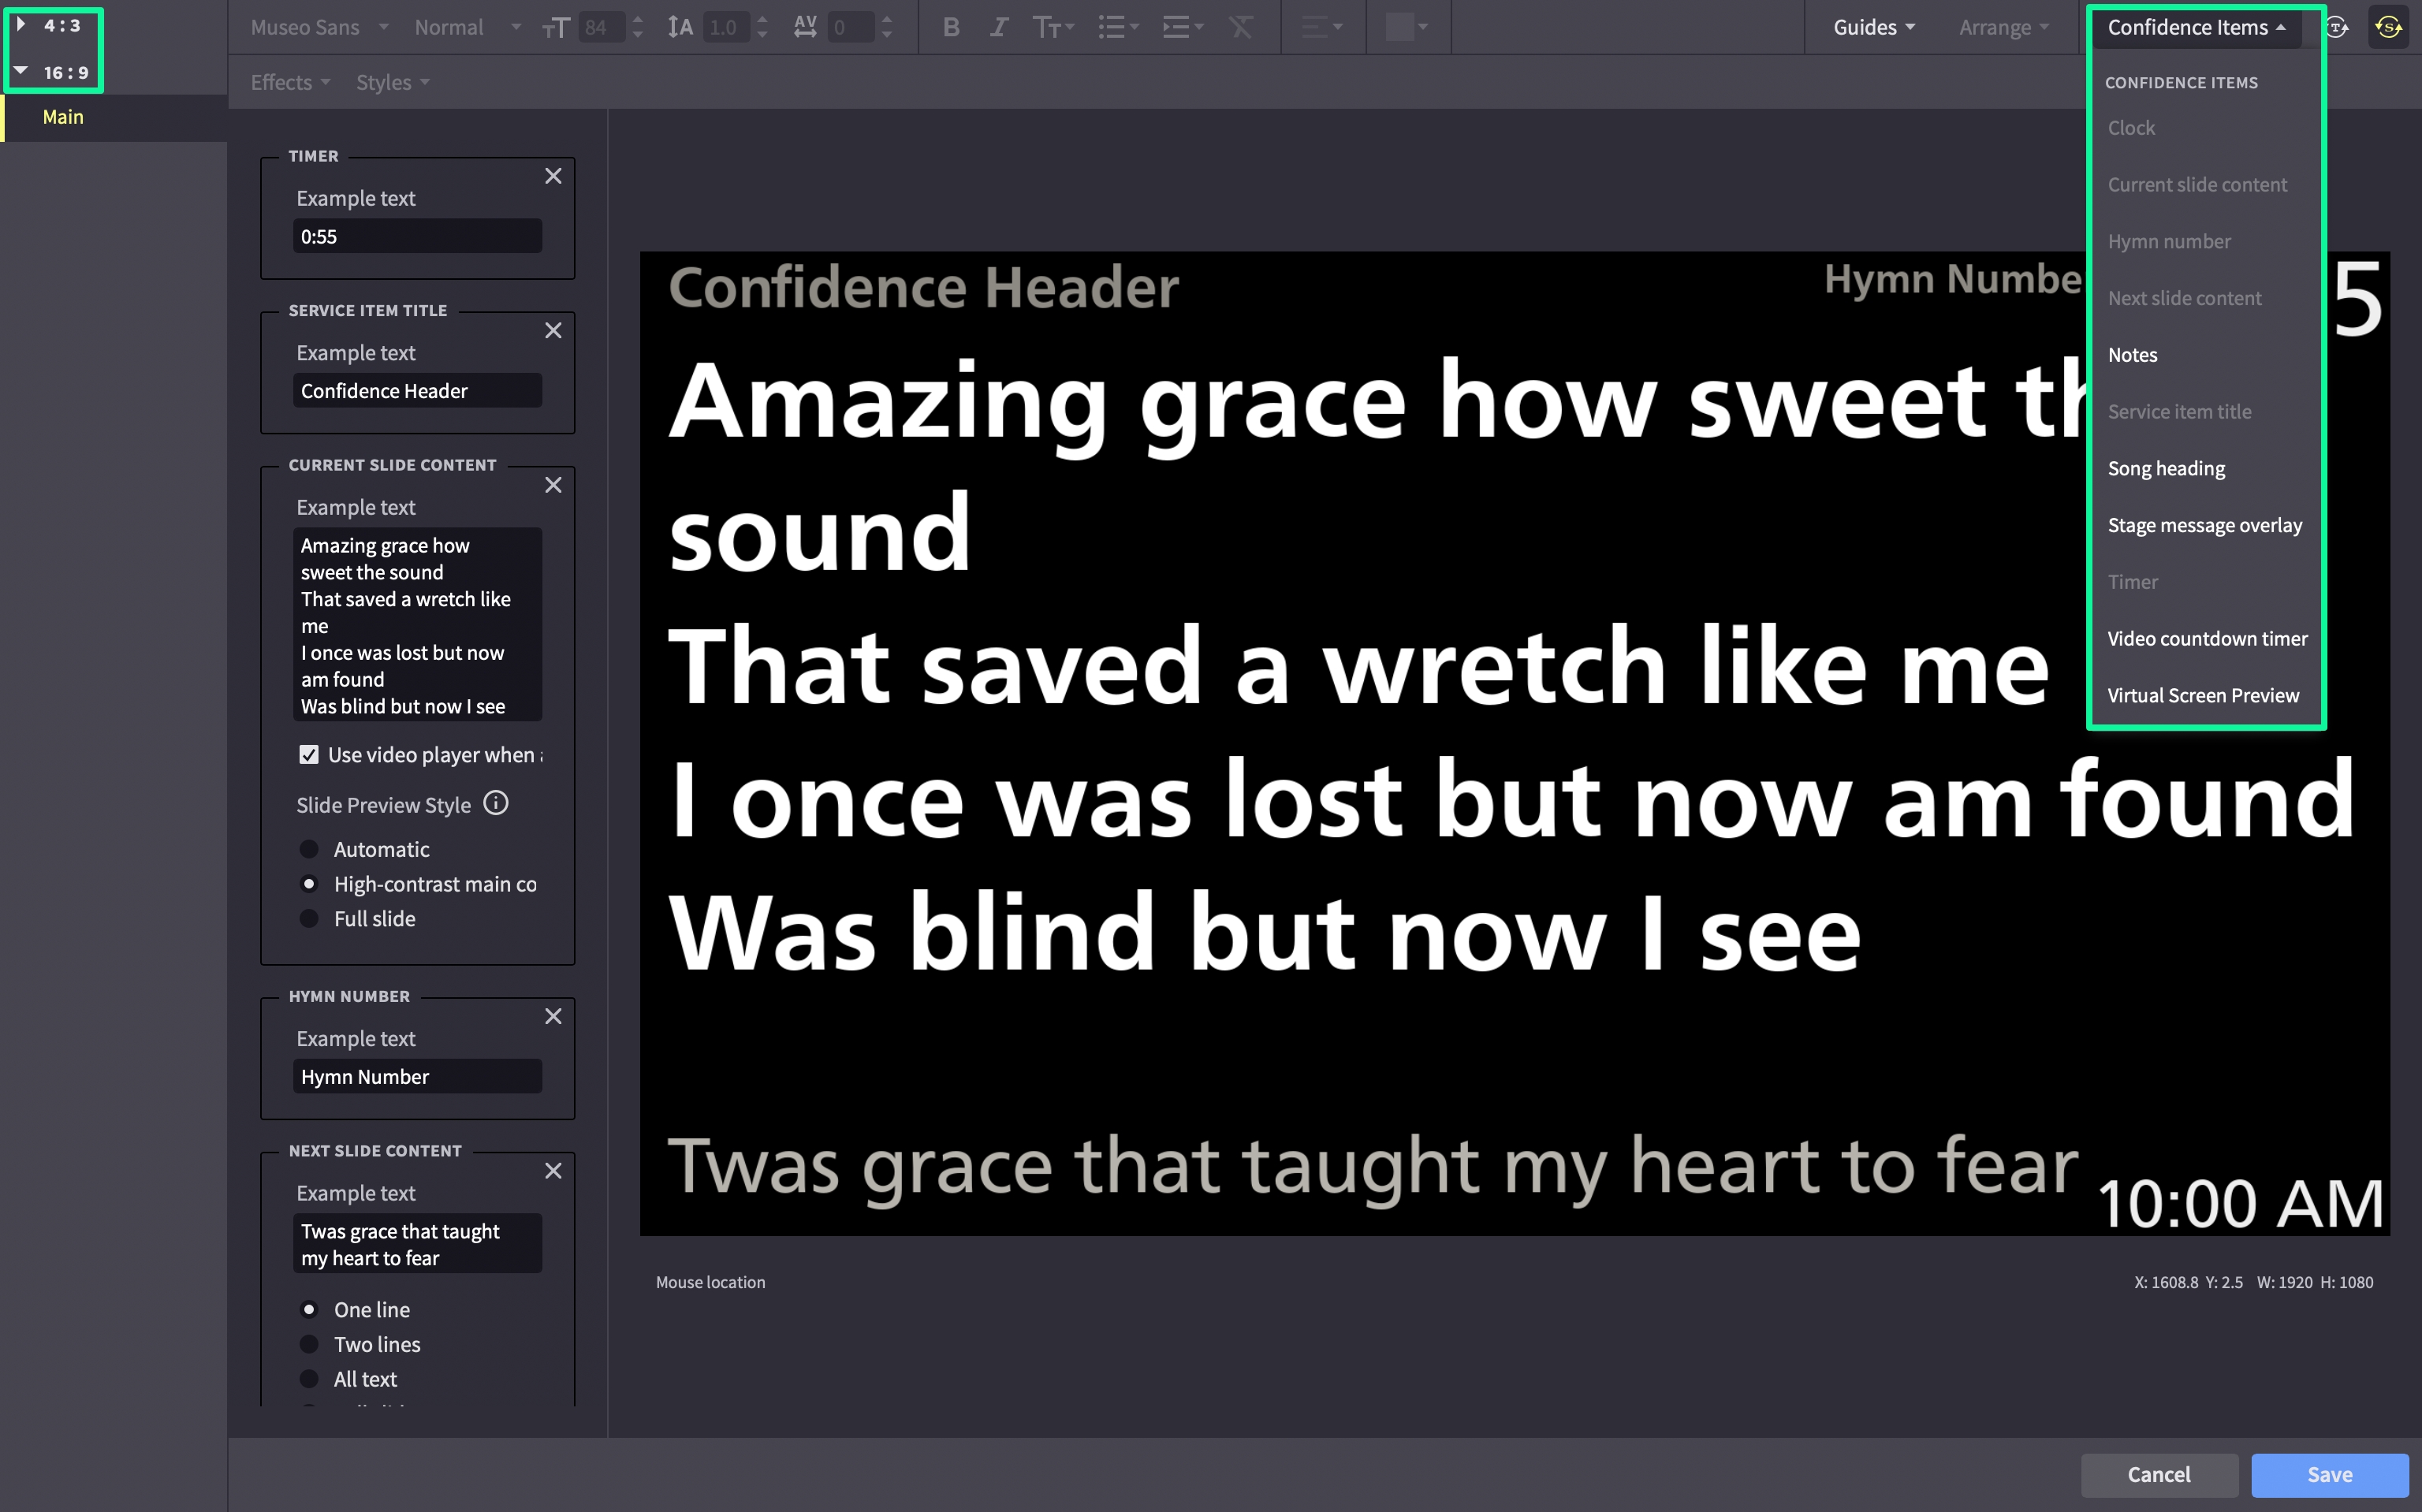This screenshot has width=2422, height=1512.
Task: Add Stage message overlay item
Action: pyautogui.click(x=2204, y=525)
